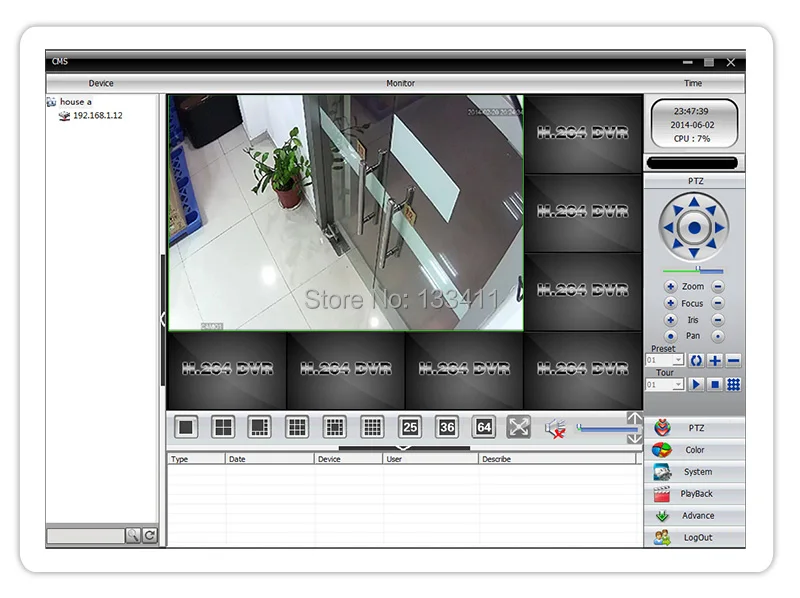Click right Pan button
800x598 pixels.
[x=718, y=336]
